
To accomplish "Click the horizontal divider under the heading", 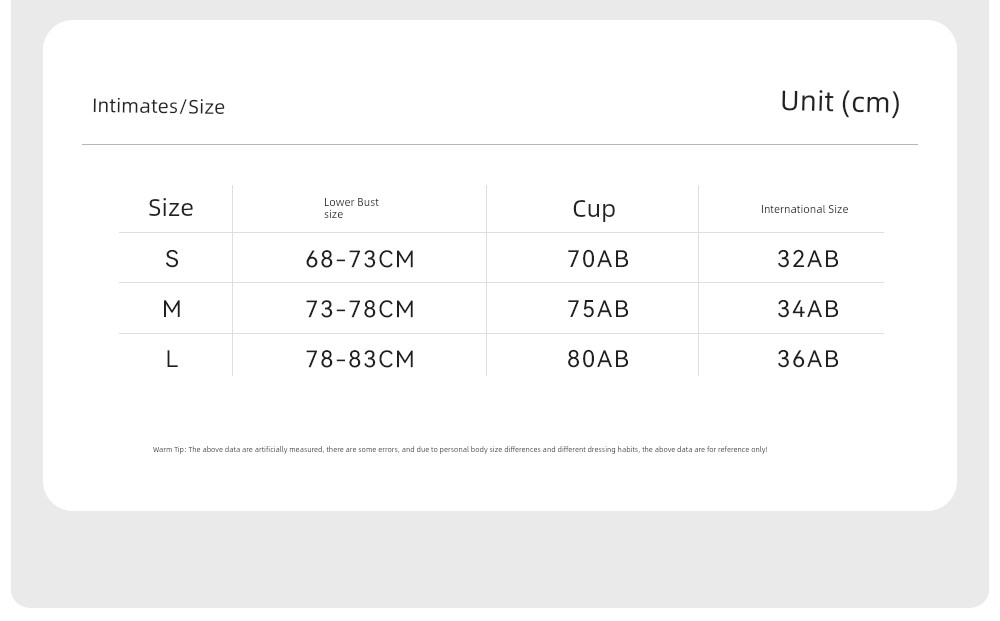I will pos(500,145).
